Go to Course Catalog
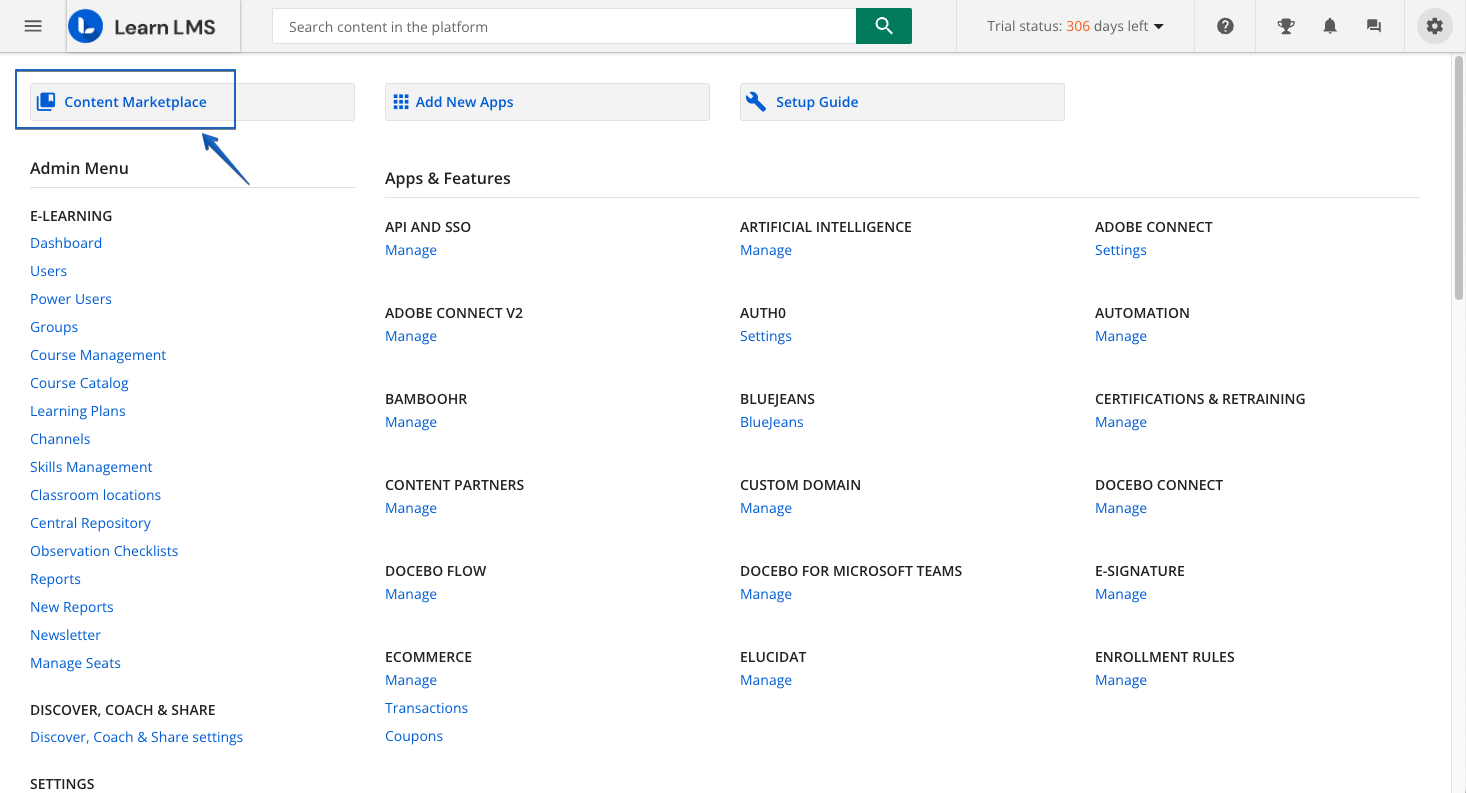1466x793 pixels. (79, 383)
